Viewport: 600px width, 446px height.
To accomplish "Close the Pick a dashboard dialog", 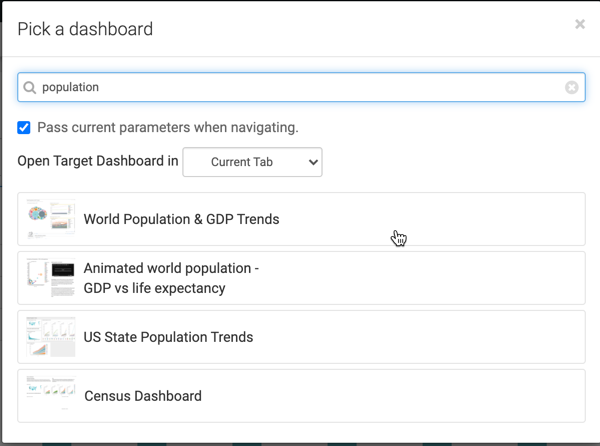I will (x=579, y=24).
